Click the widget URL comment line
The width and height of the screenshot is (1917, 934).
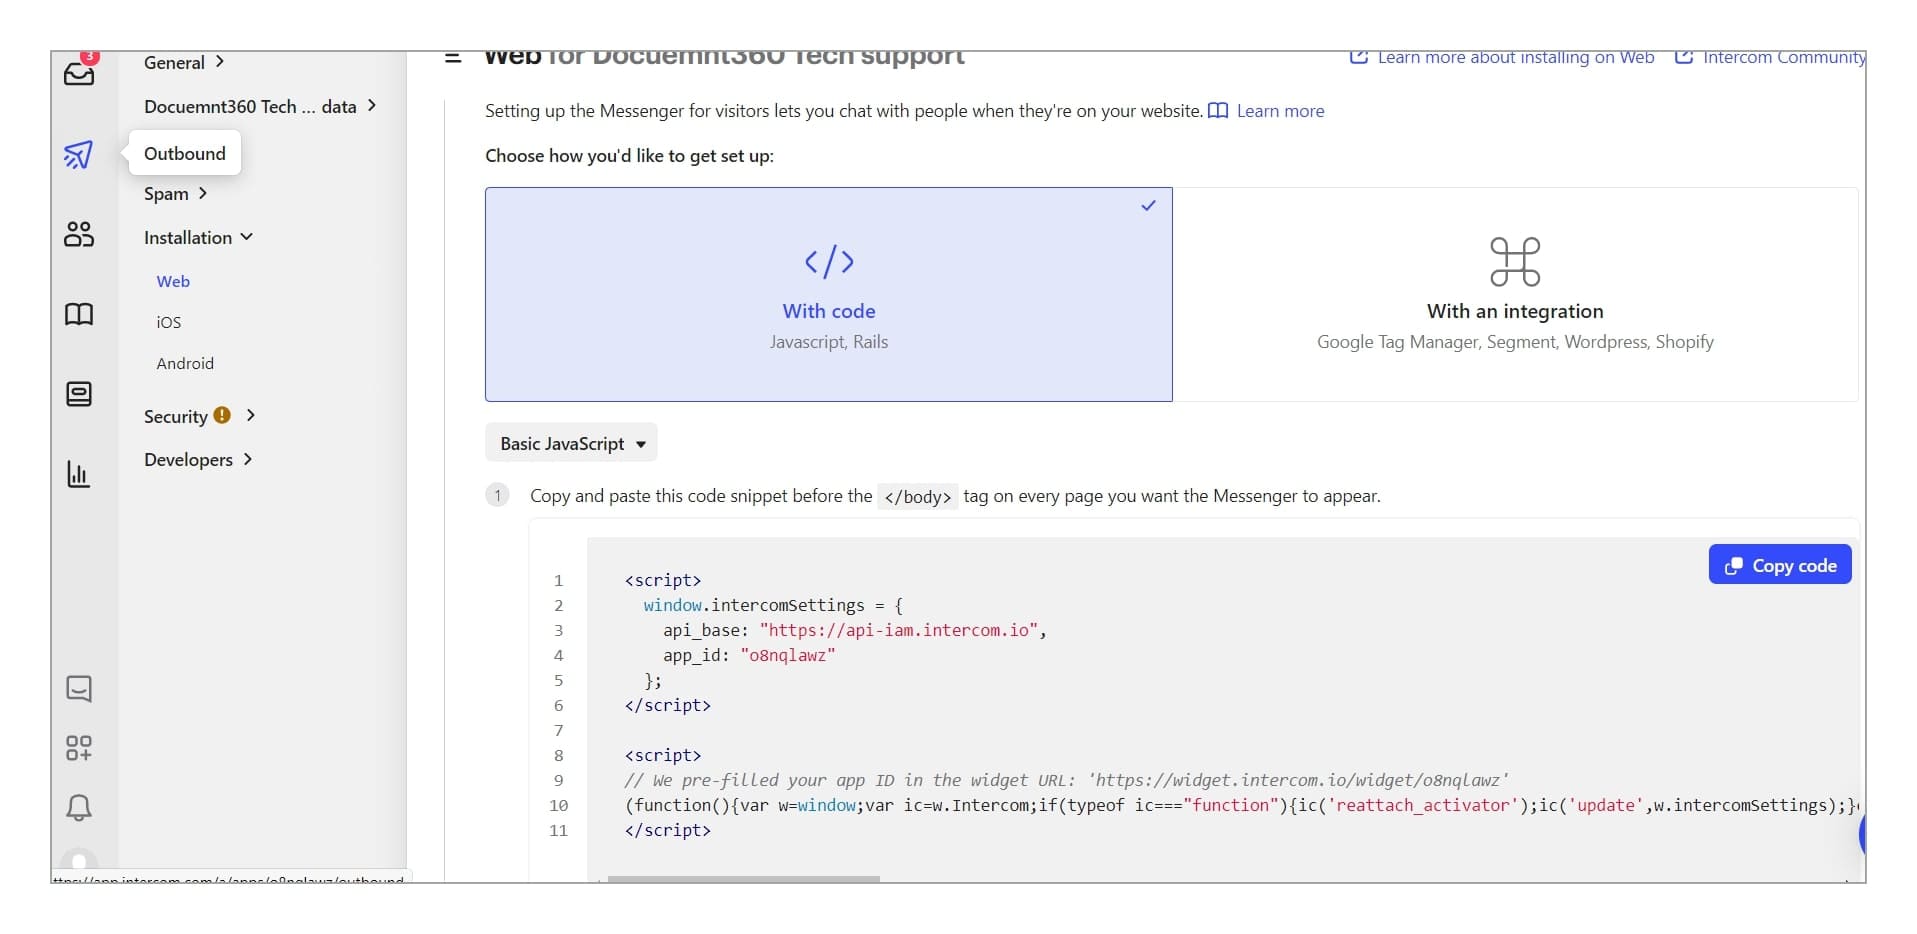pyautogui.click(x=1066, y=780)
